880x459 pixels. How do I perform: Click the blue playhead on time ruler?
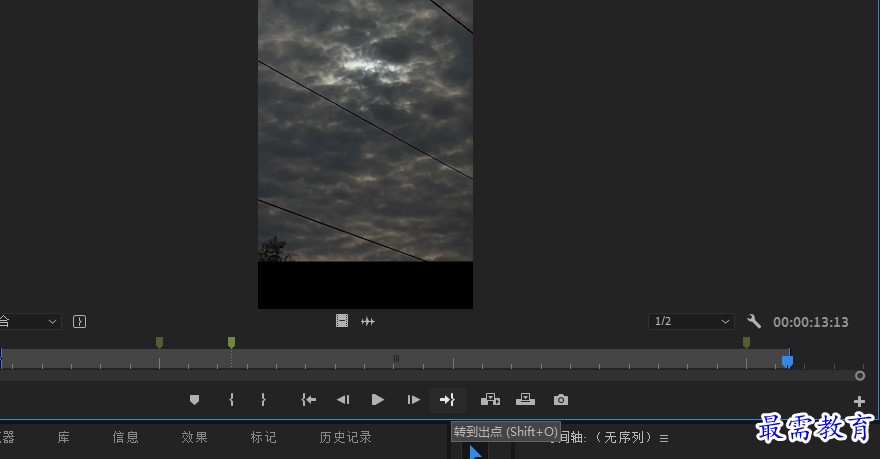787,361
